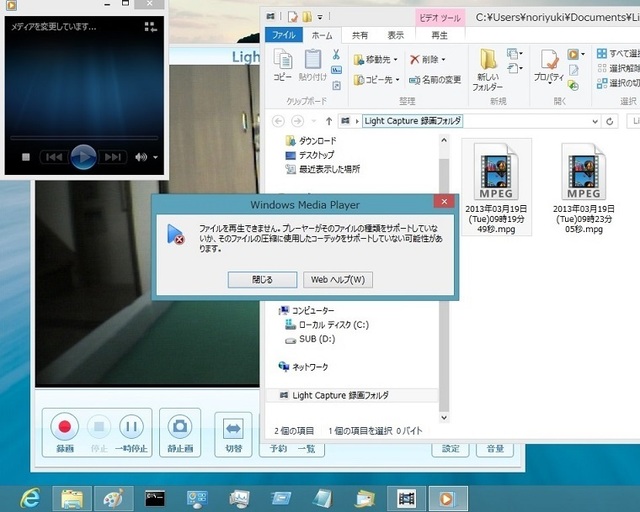Open the Easy access dropdown
This screenshot has width=640, height=512.
[x=515, y=68]
